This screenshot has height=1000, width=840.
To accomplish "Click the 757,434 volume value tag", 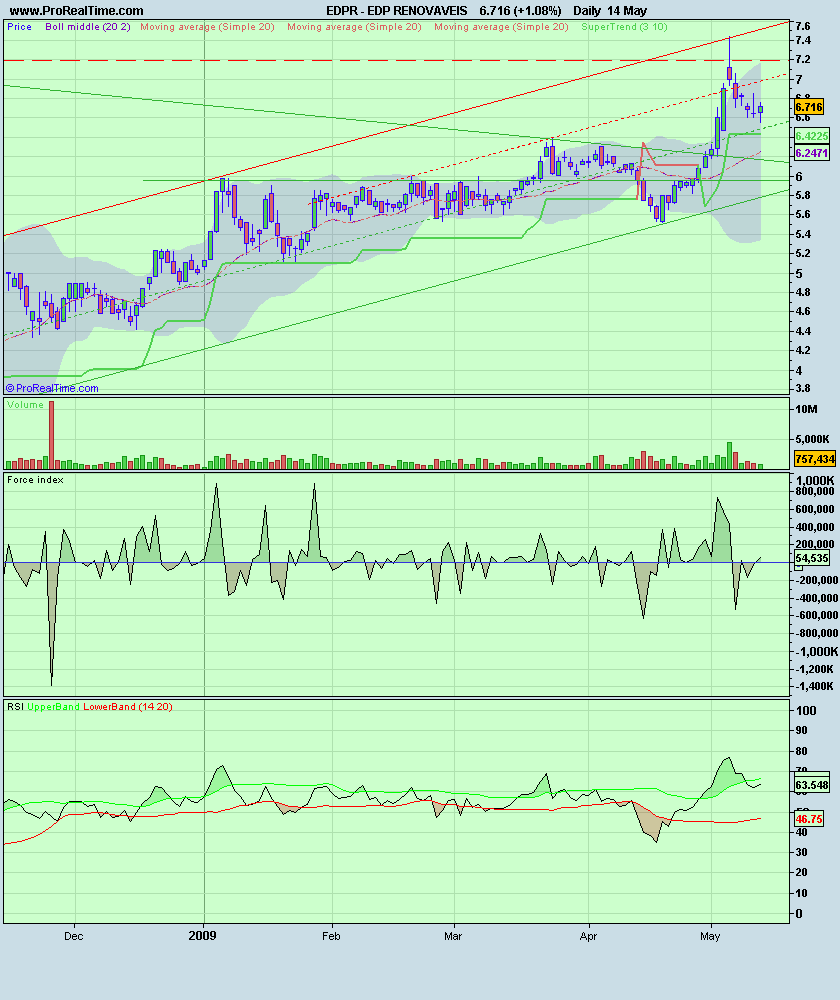I will (814, 459).
